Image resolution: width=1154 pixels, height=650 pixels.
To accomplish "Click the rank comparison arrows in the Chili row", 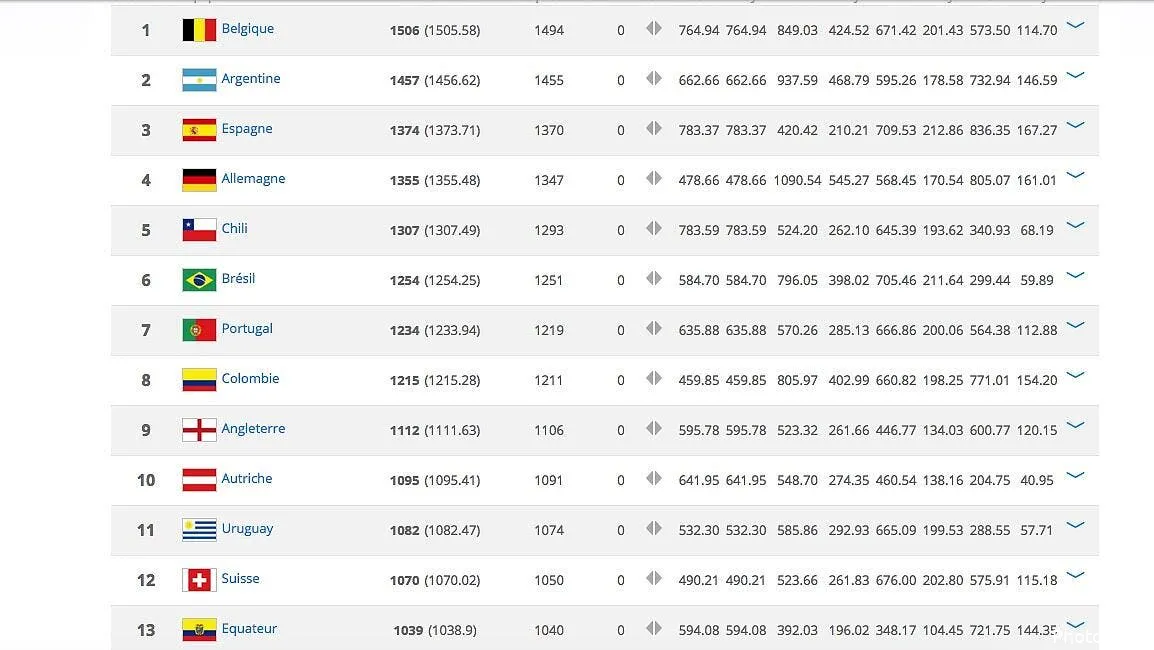I will tap(654, 230).
